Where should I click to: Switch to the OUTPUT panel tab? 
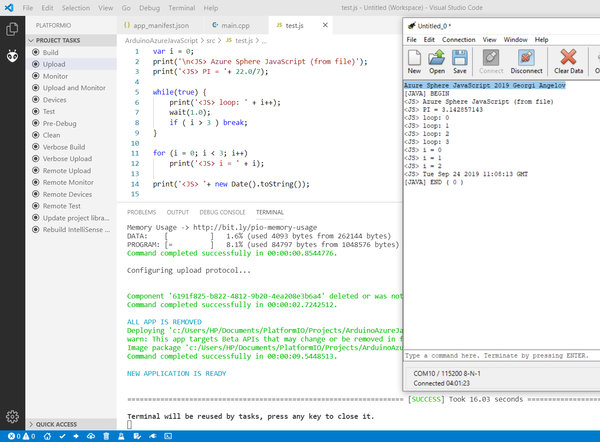(178, 212)
